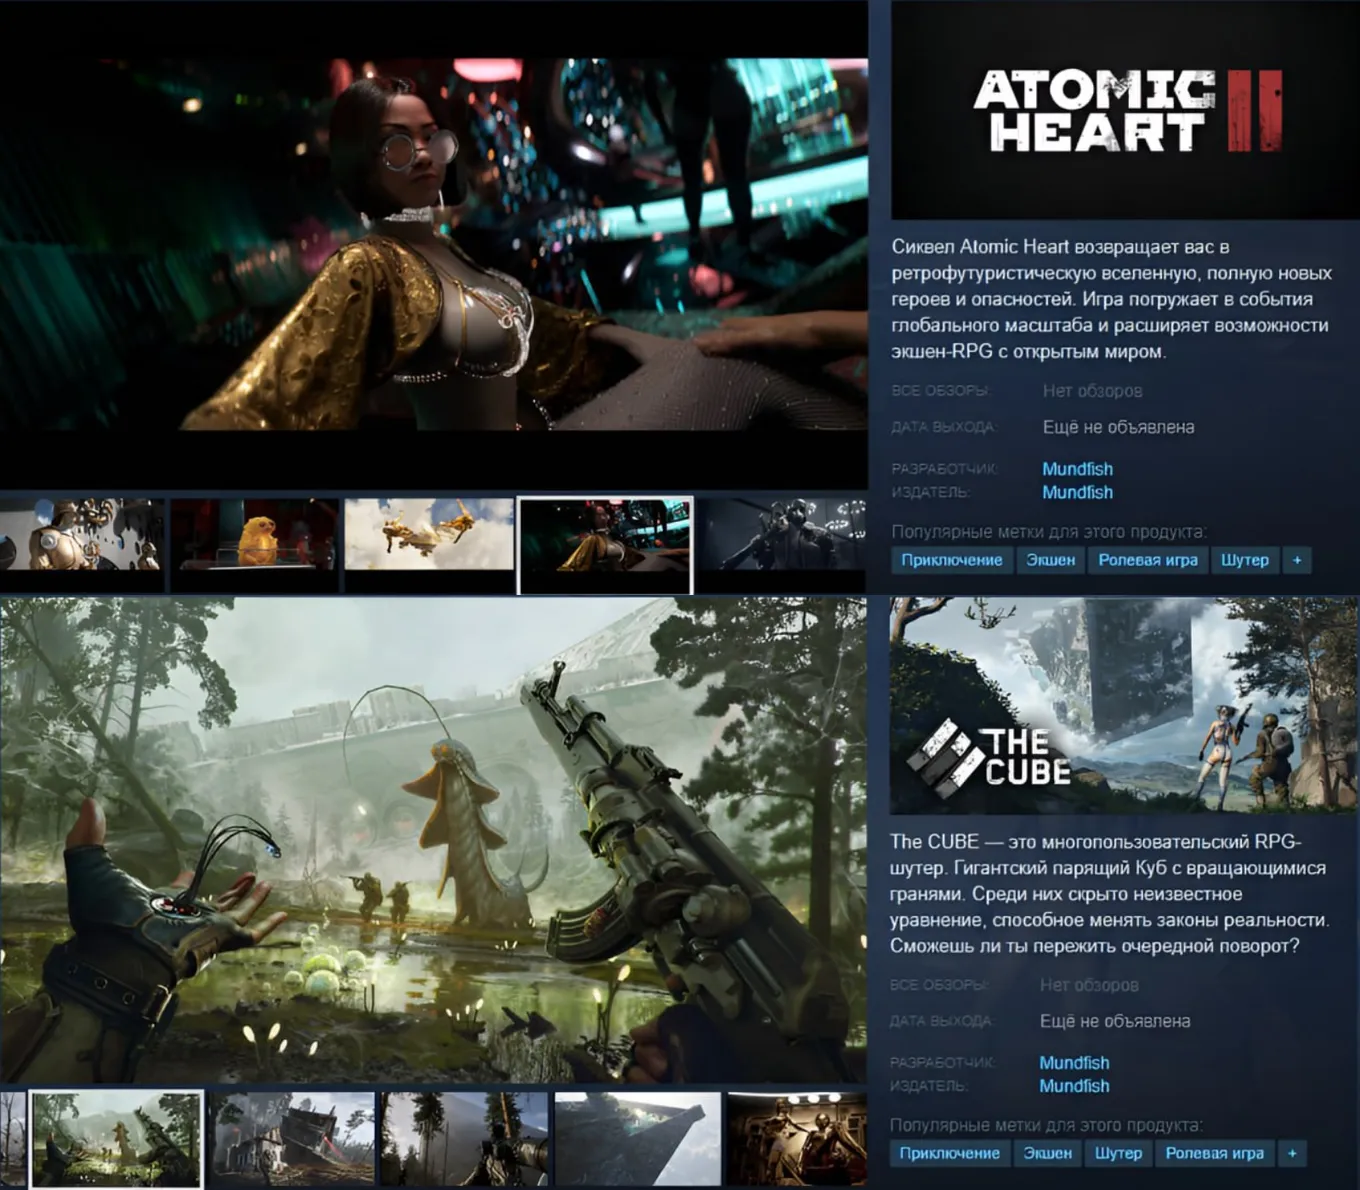
Task: Click the Шутер tag under The CUBE
Action: [x=1118, y=1153]
